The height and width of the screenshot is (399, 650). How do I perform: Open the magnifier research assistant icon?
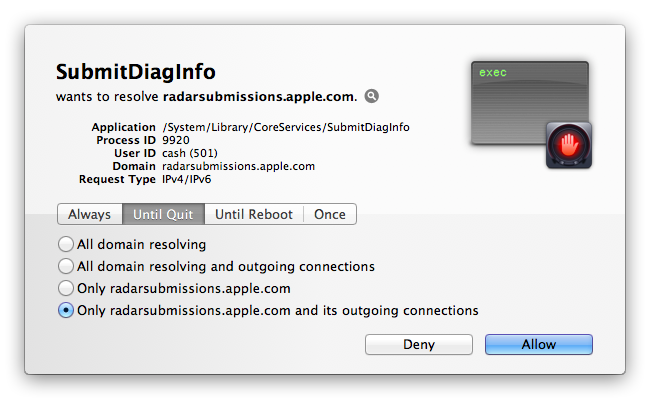click(371, 96)
